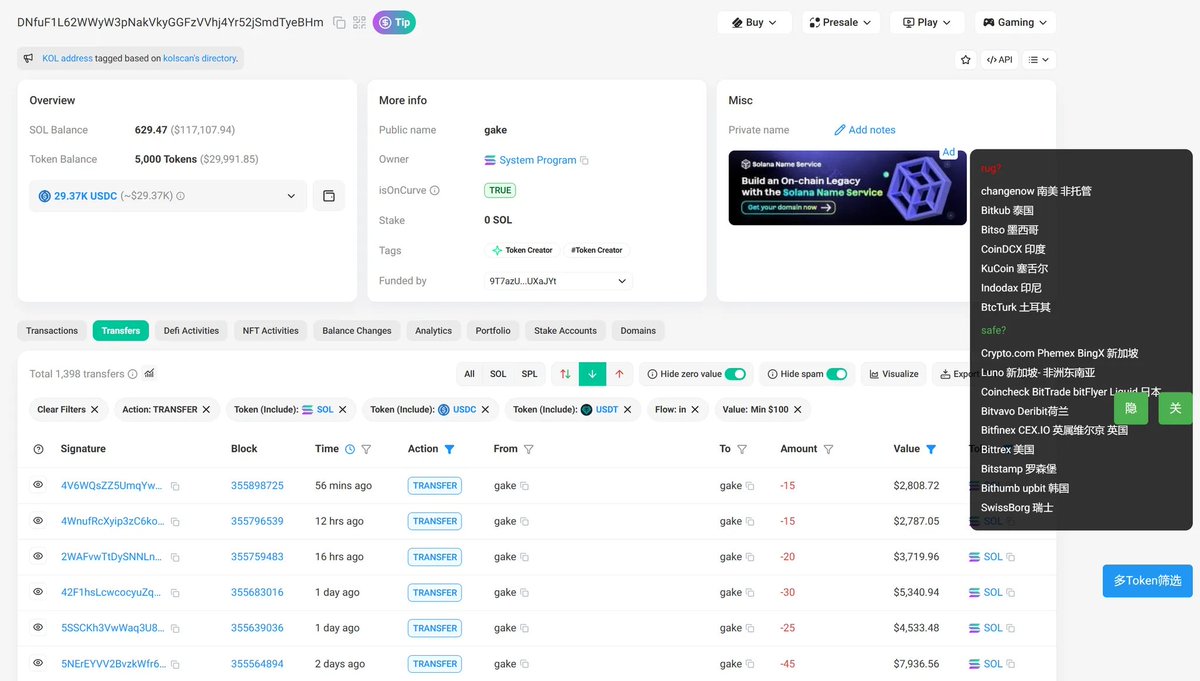Open the Gaming dropdown menu
The image size is (1200, 681).
coord(1015,22)
